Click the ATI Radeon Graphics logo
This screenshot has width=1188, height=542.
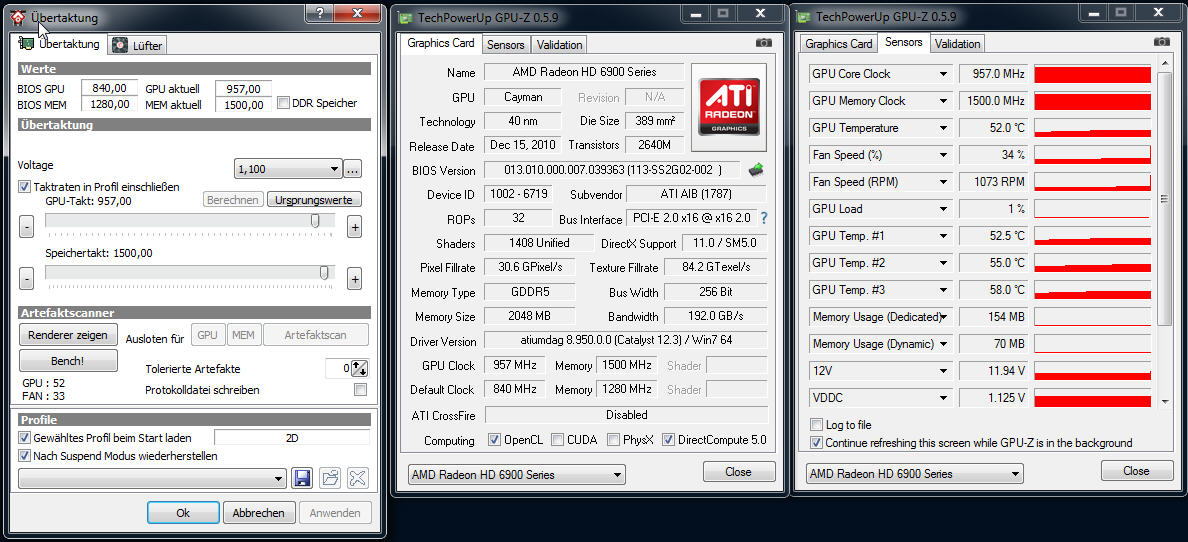(x=728, y=105)
